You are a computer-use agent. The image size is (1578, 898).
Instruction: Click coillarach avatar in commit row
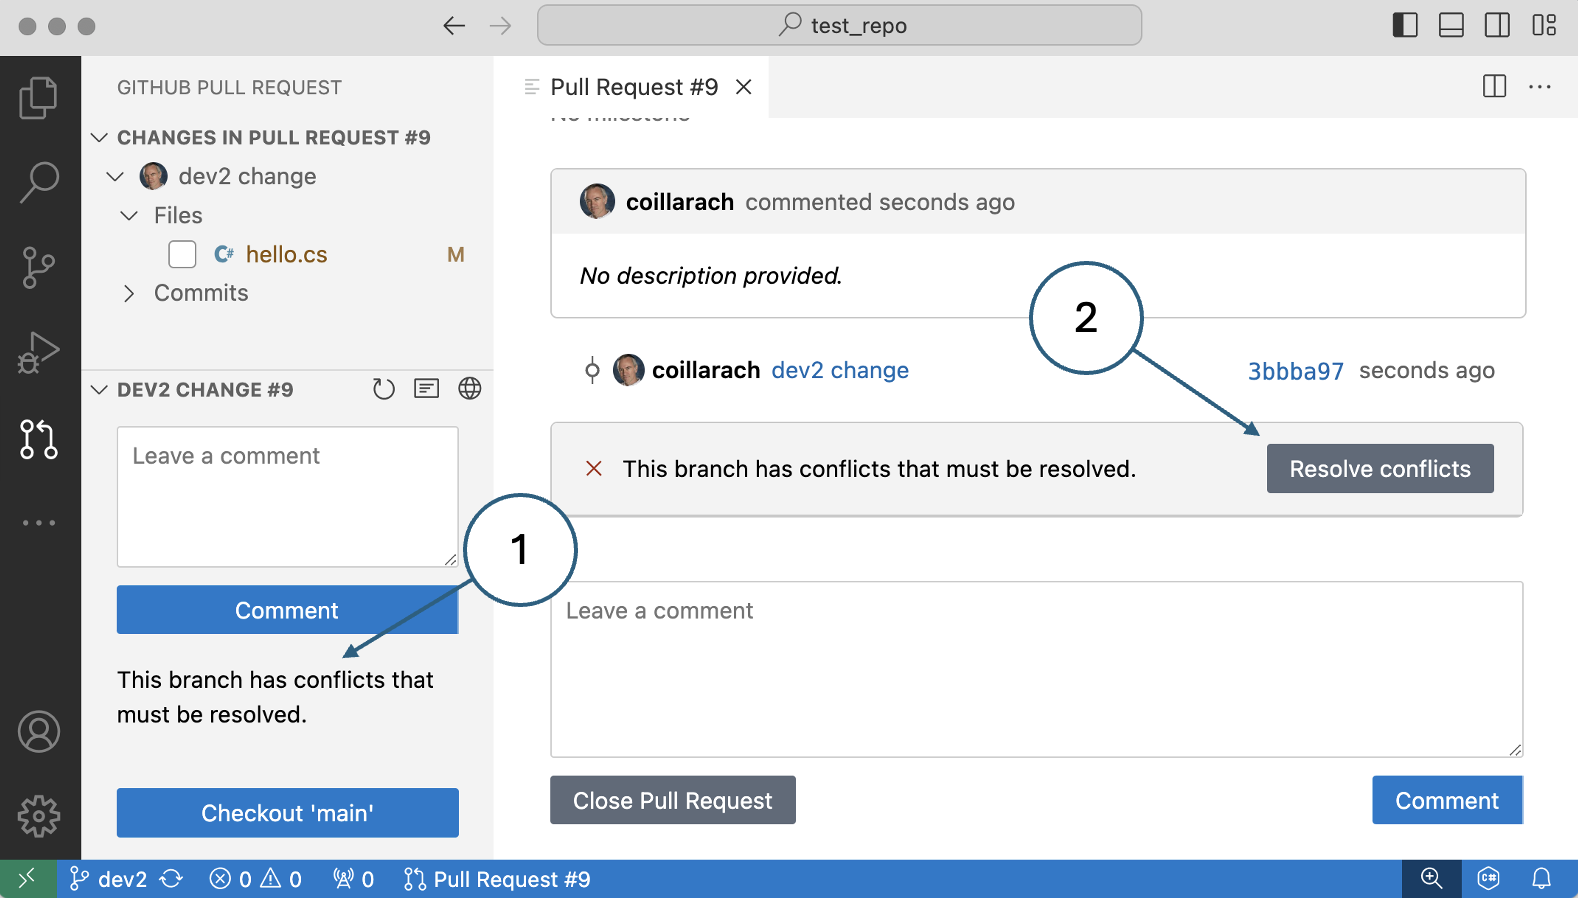[x=628, y=370]
